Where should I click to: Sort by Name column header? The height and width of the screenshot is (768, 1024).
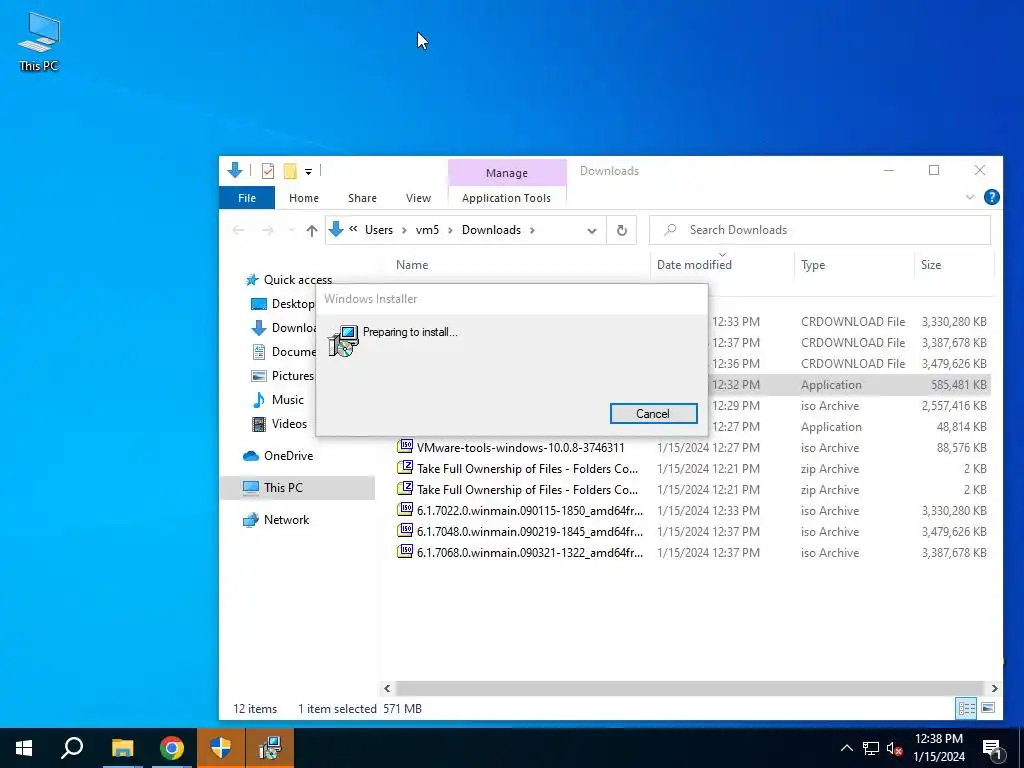coord(412,264)
